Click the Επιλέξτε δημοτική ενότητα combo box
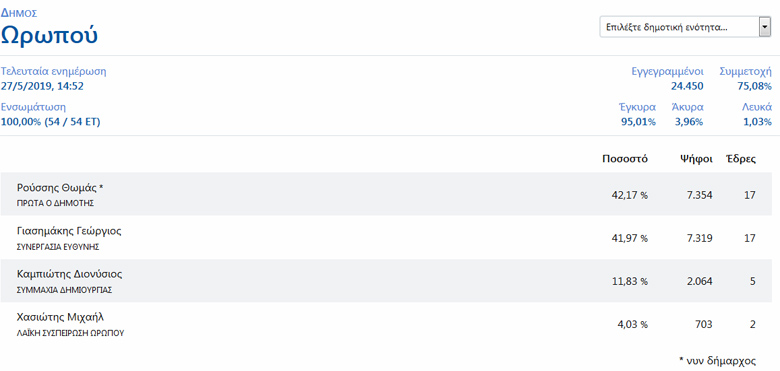This screenshot has height=371, width=780. [685, 27]
